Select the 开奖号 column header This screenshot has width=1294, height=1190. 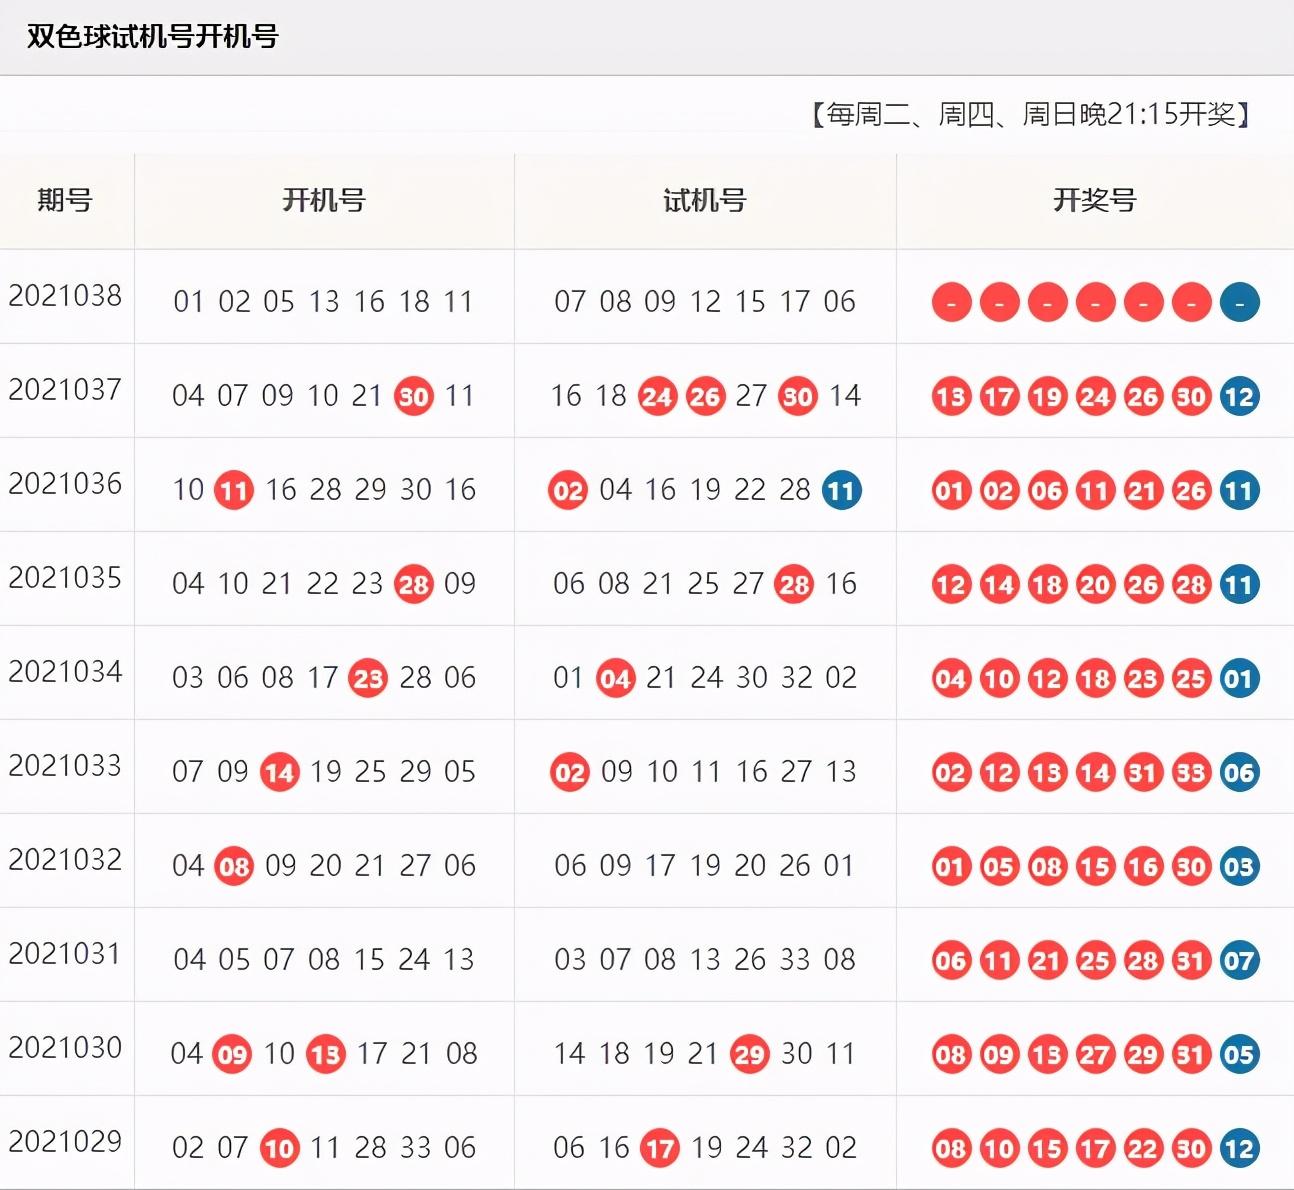click(1095, 200)
